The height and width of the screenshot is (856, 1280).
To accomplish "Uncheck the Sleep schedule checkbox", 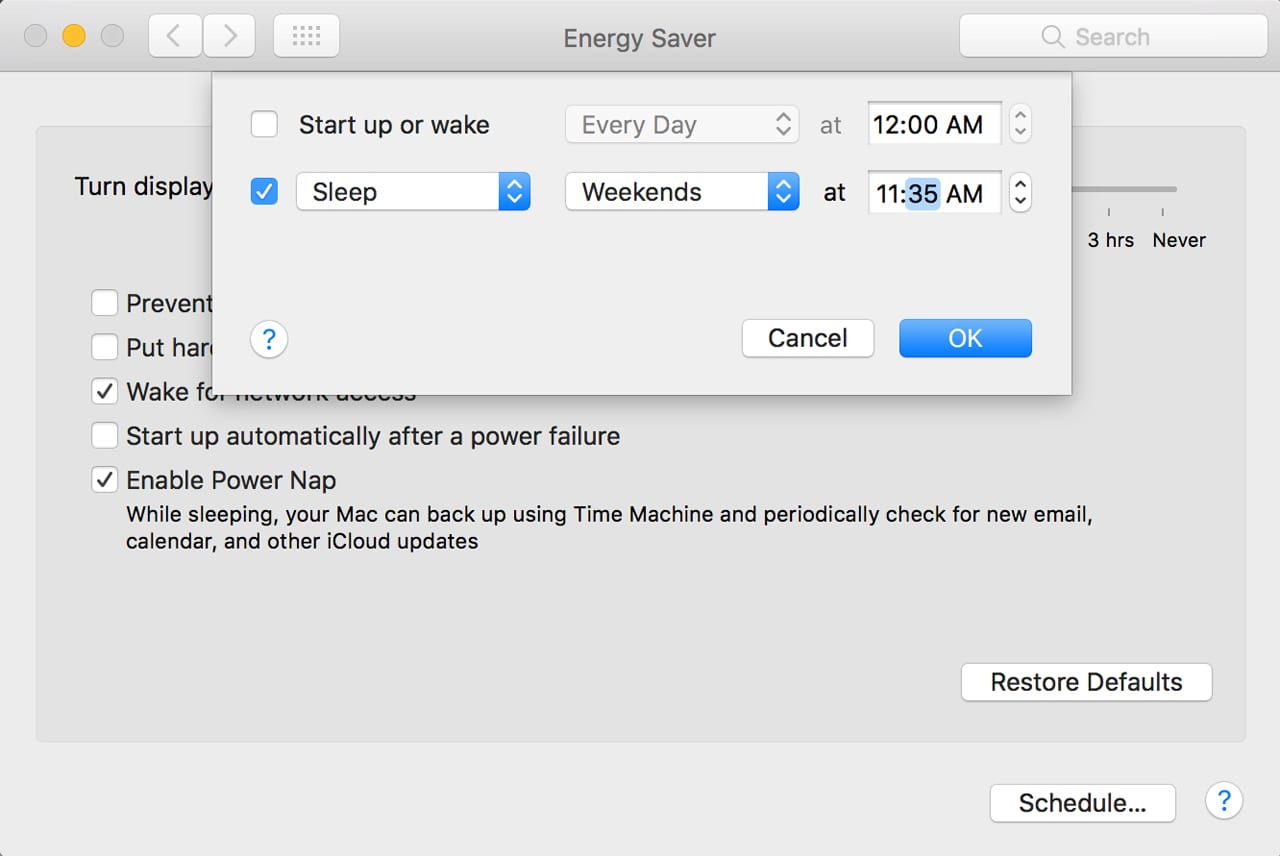I will pos(264,192).
